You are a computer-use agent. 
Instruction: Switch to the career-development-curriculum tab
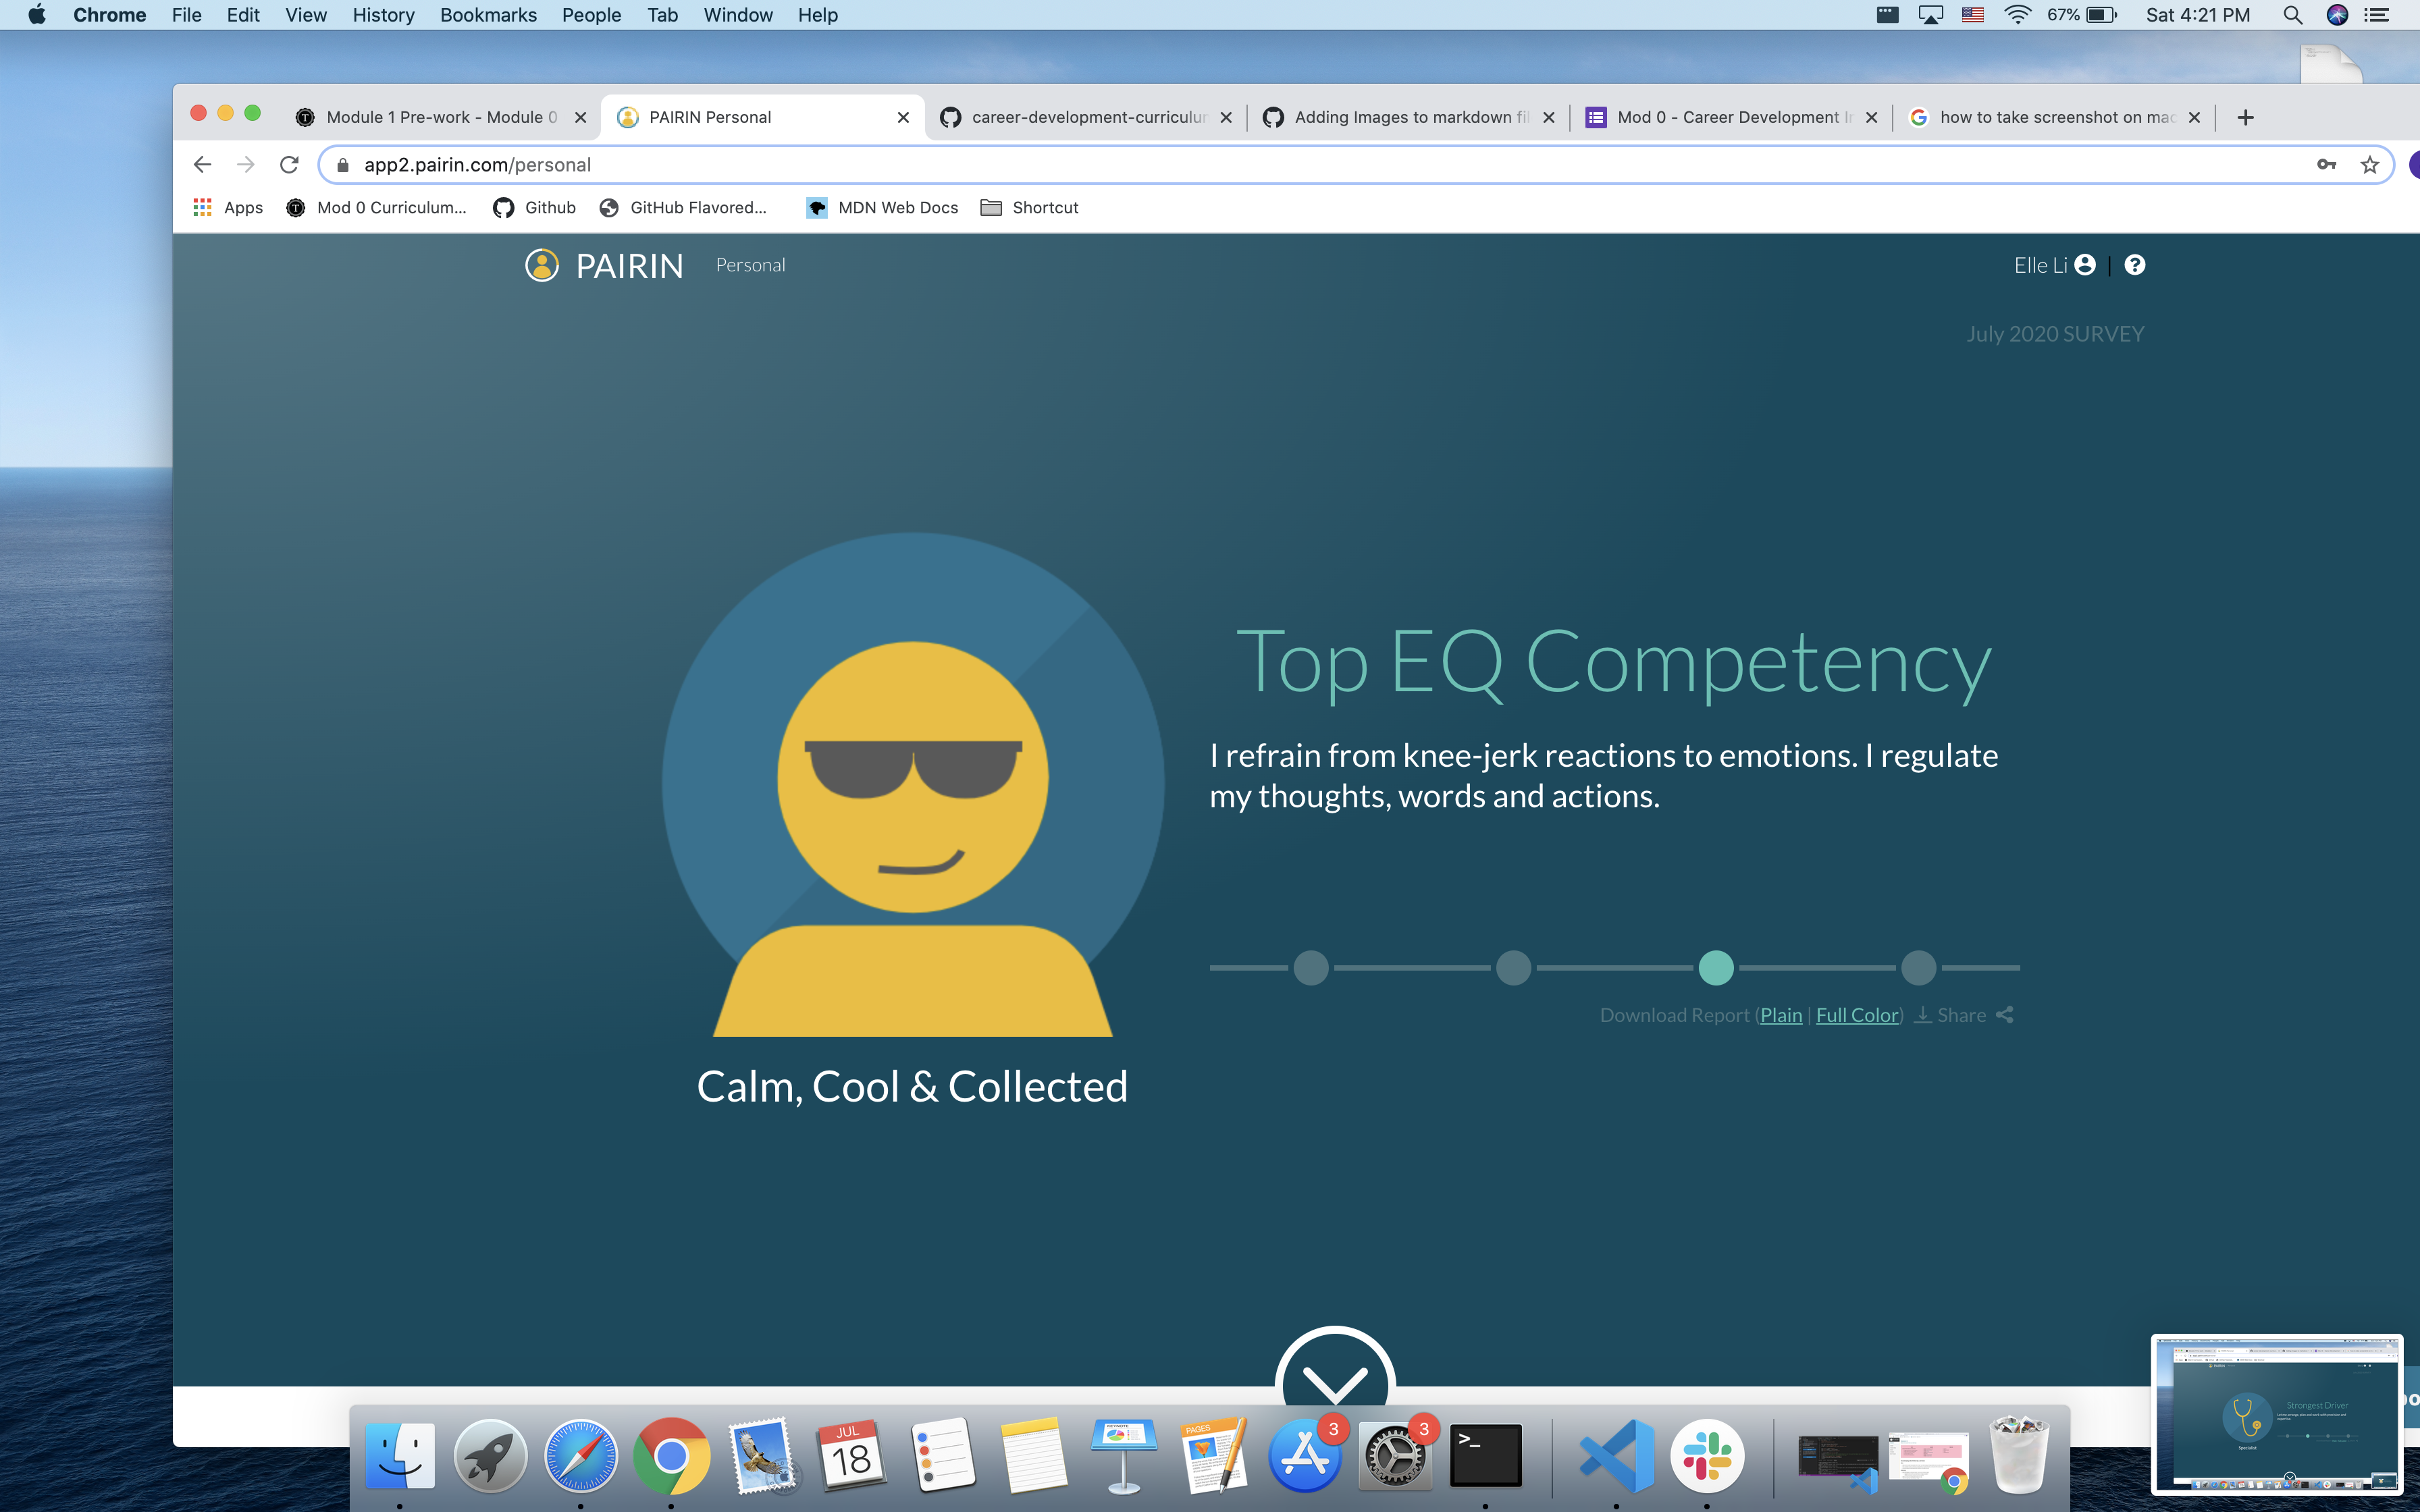(1087, 117)
